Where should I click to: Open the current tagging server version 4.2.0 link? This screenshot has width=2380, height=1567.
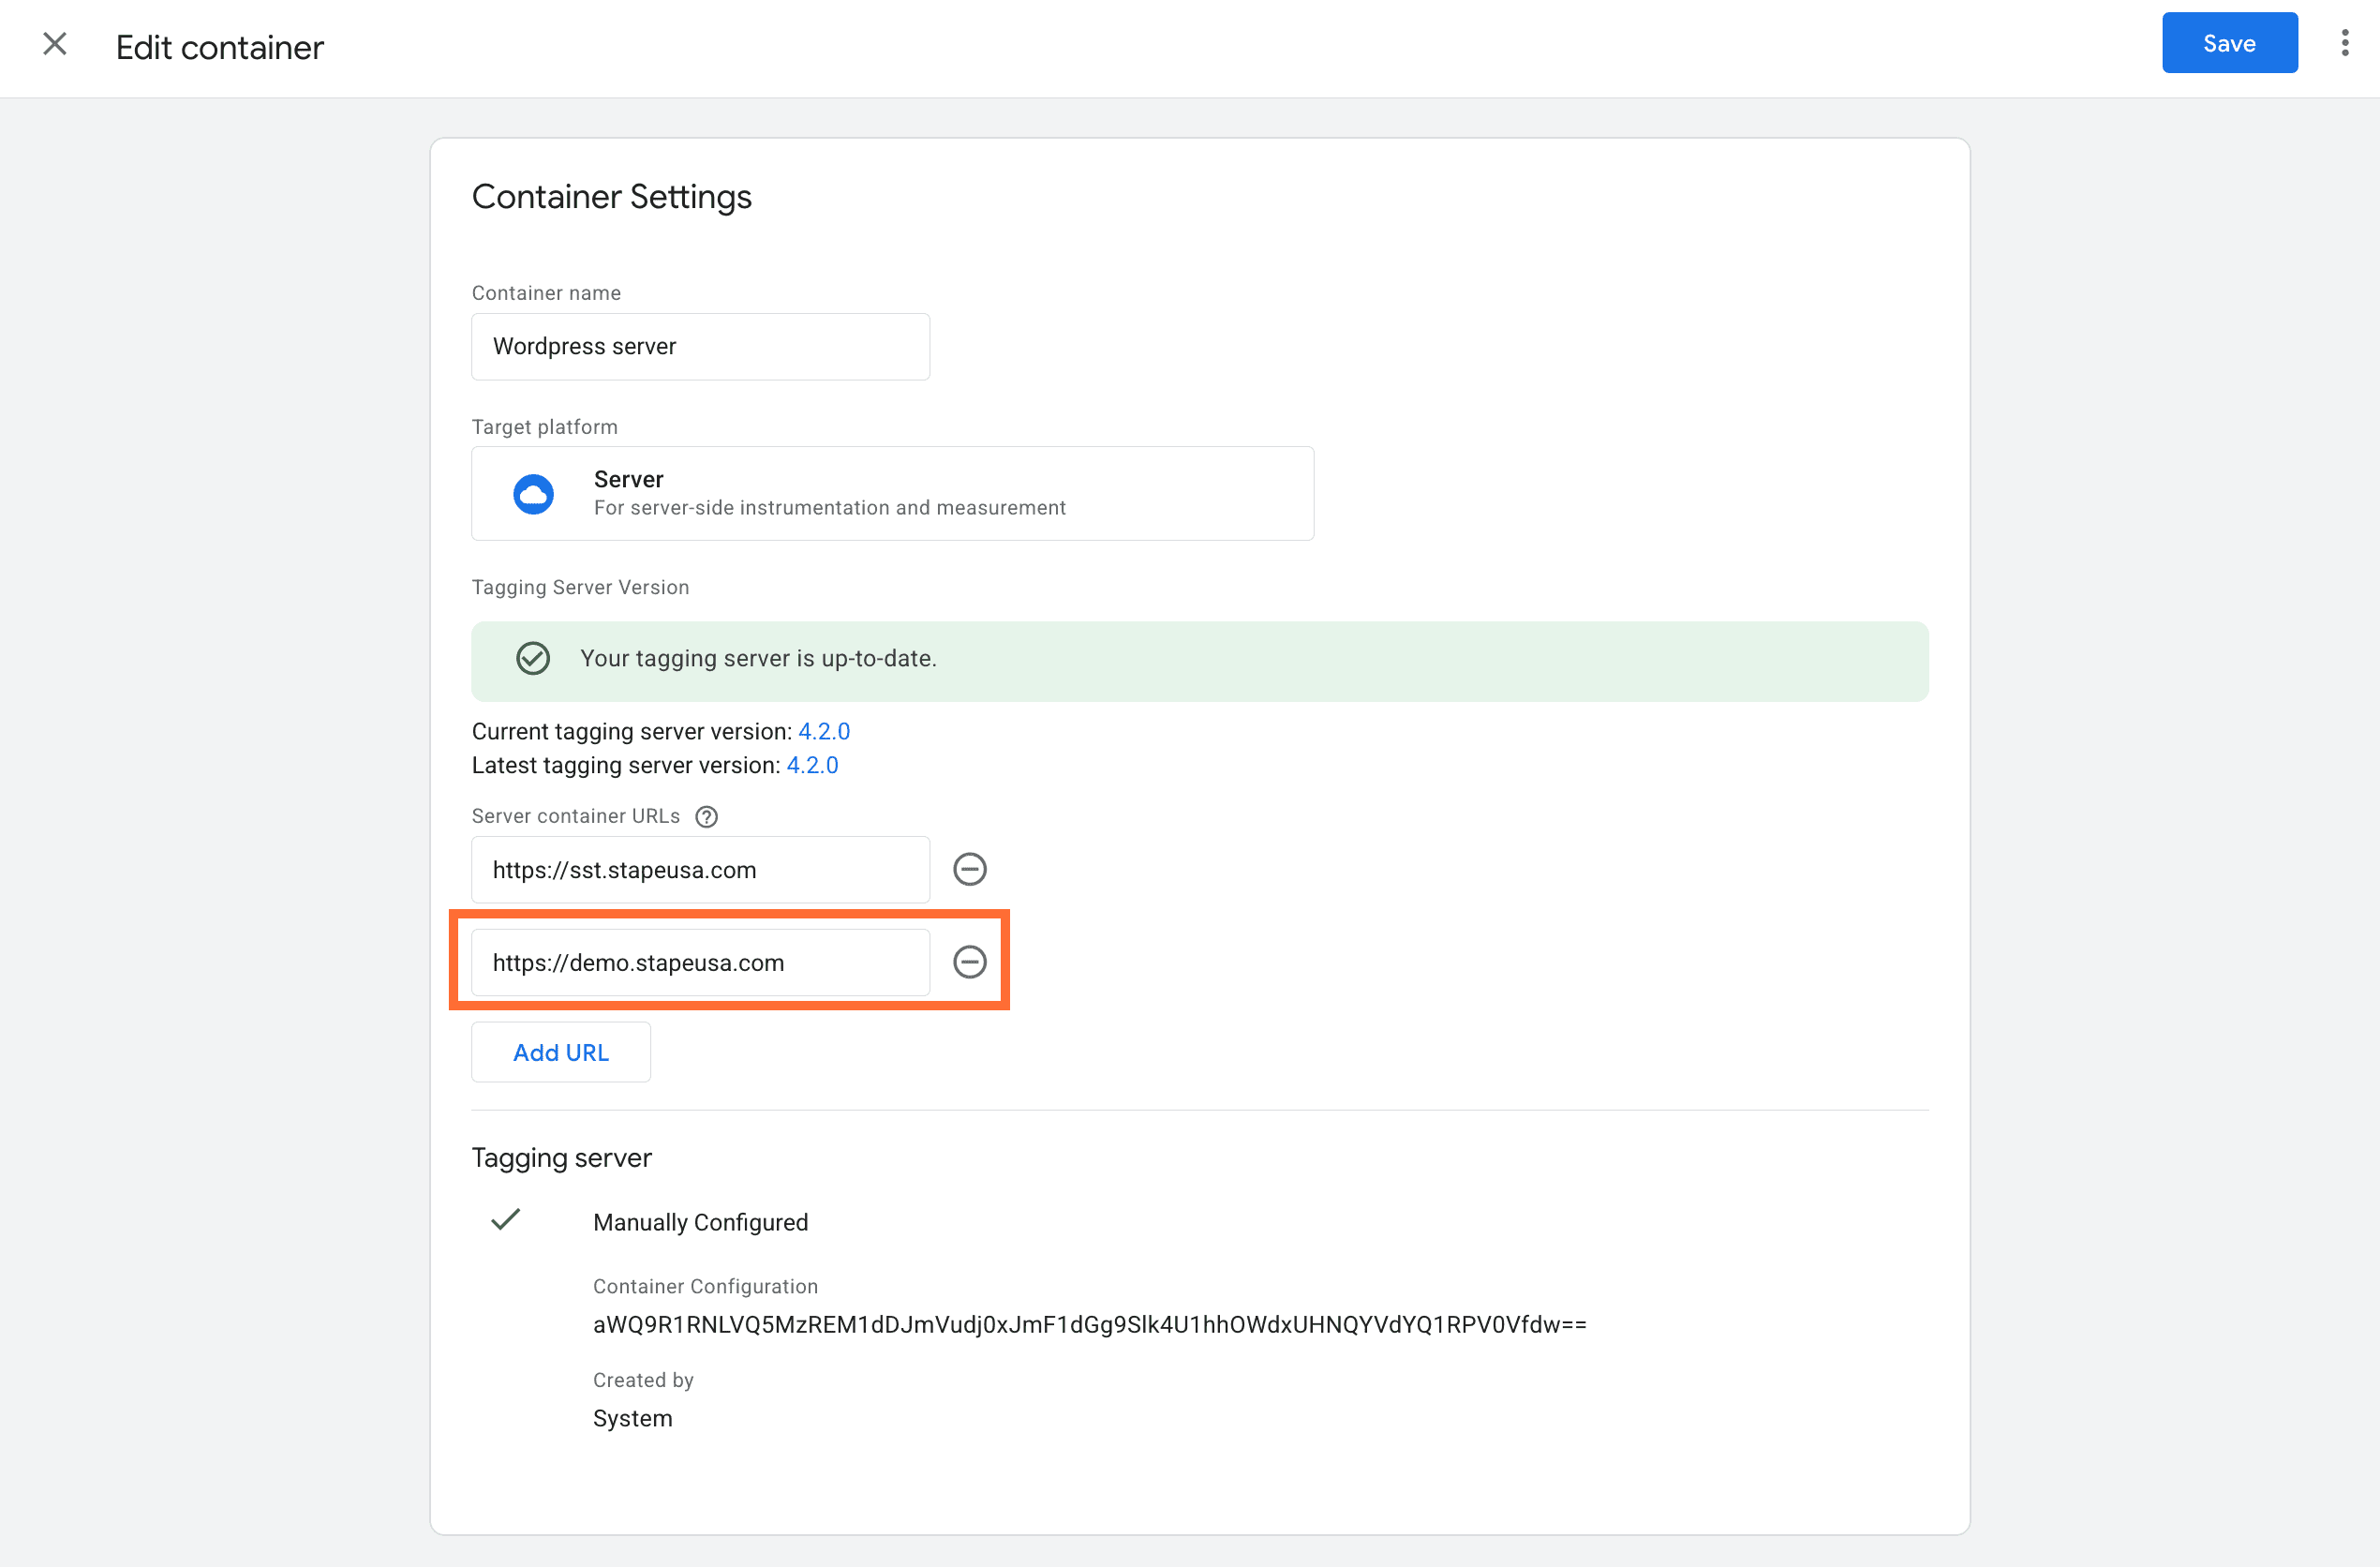pyautogui.click(x=823, y=731)
